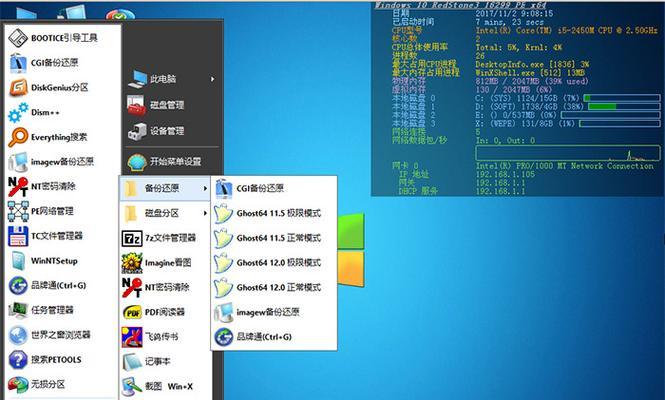
Task: Open PE网络管理 icon
Action: click(18, 211)
